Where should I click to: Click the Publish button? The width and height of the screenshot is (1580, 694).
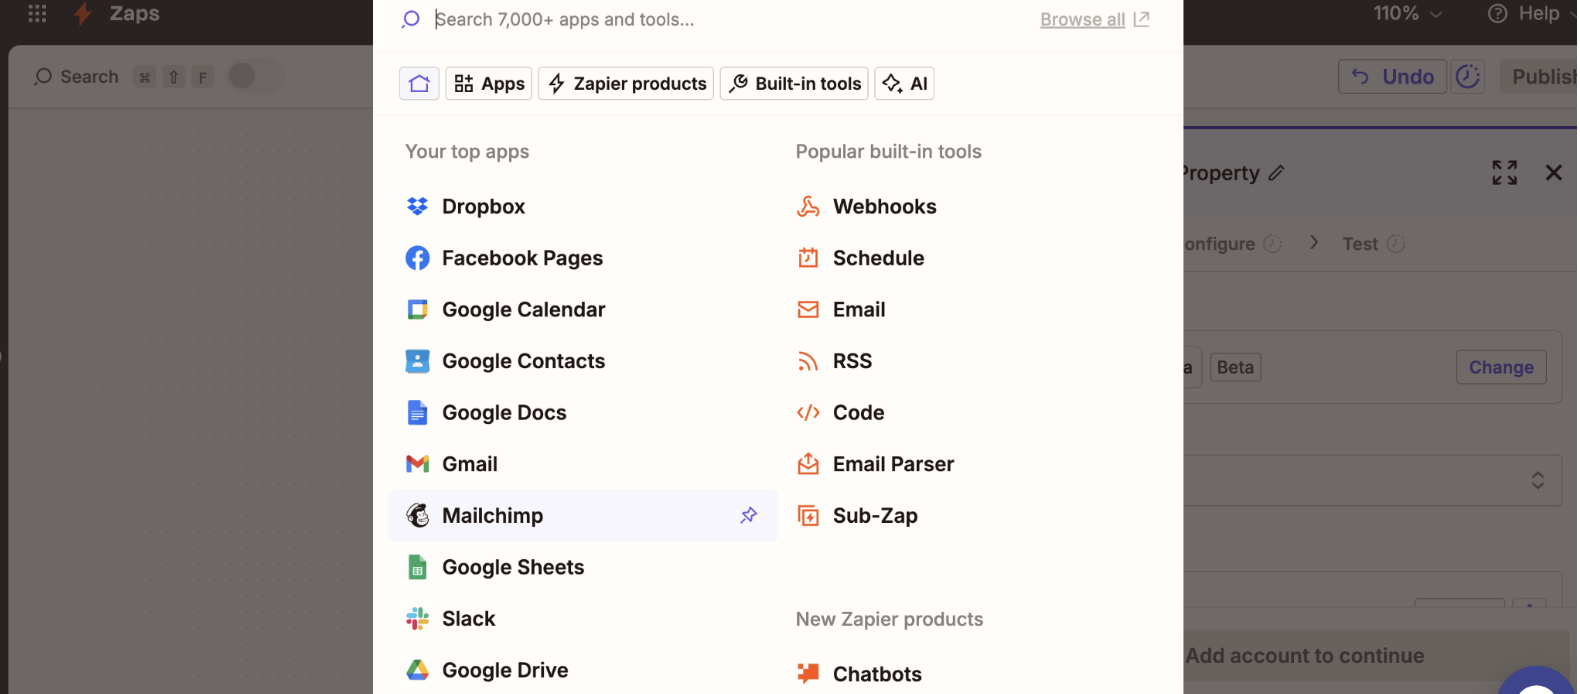1541,77
